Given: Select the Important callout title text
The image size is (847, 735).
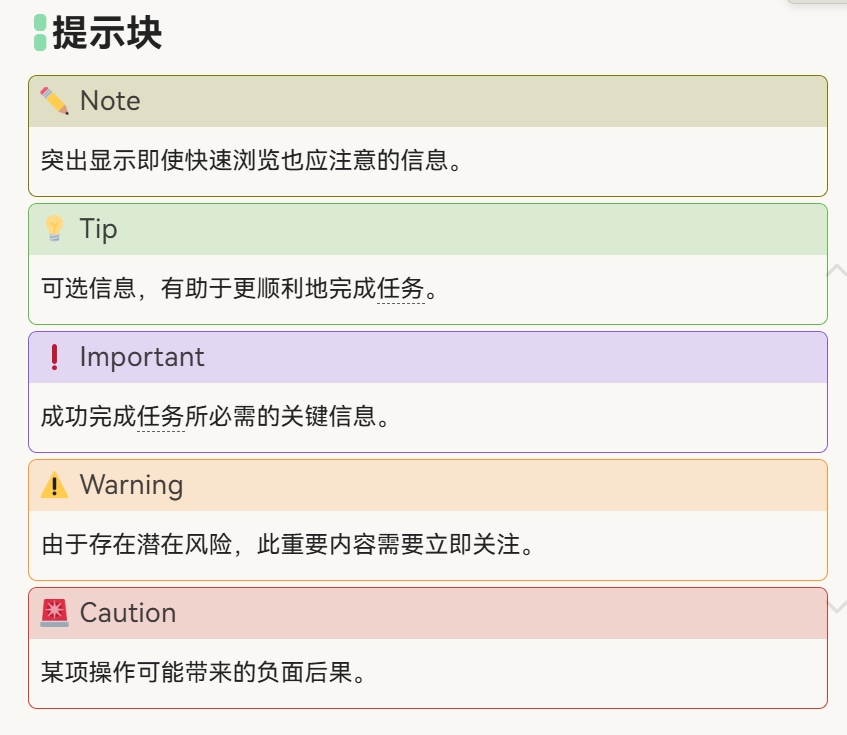Looking at the screenshot, I should [x=142, y=357].
